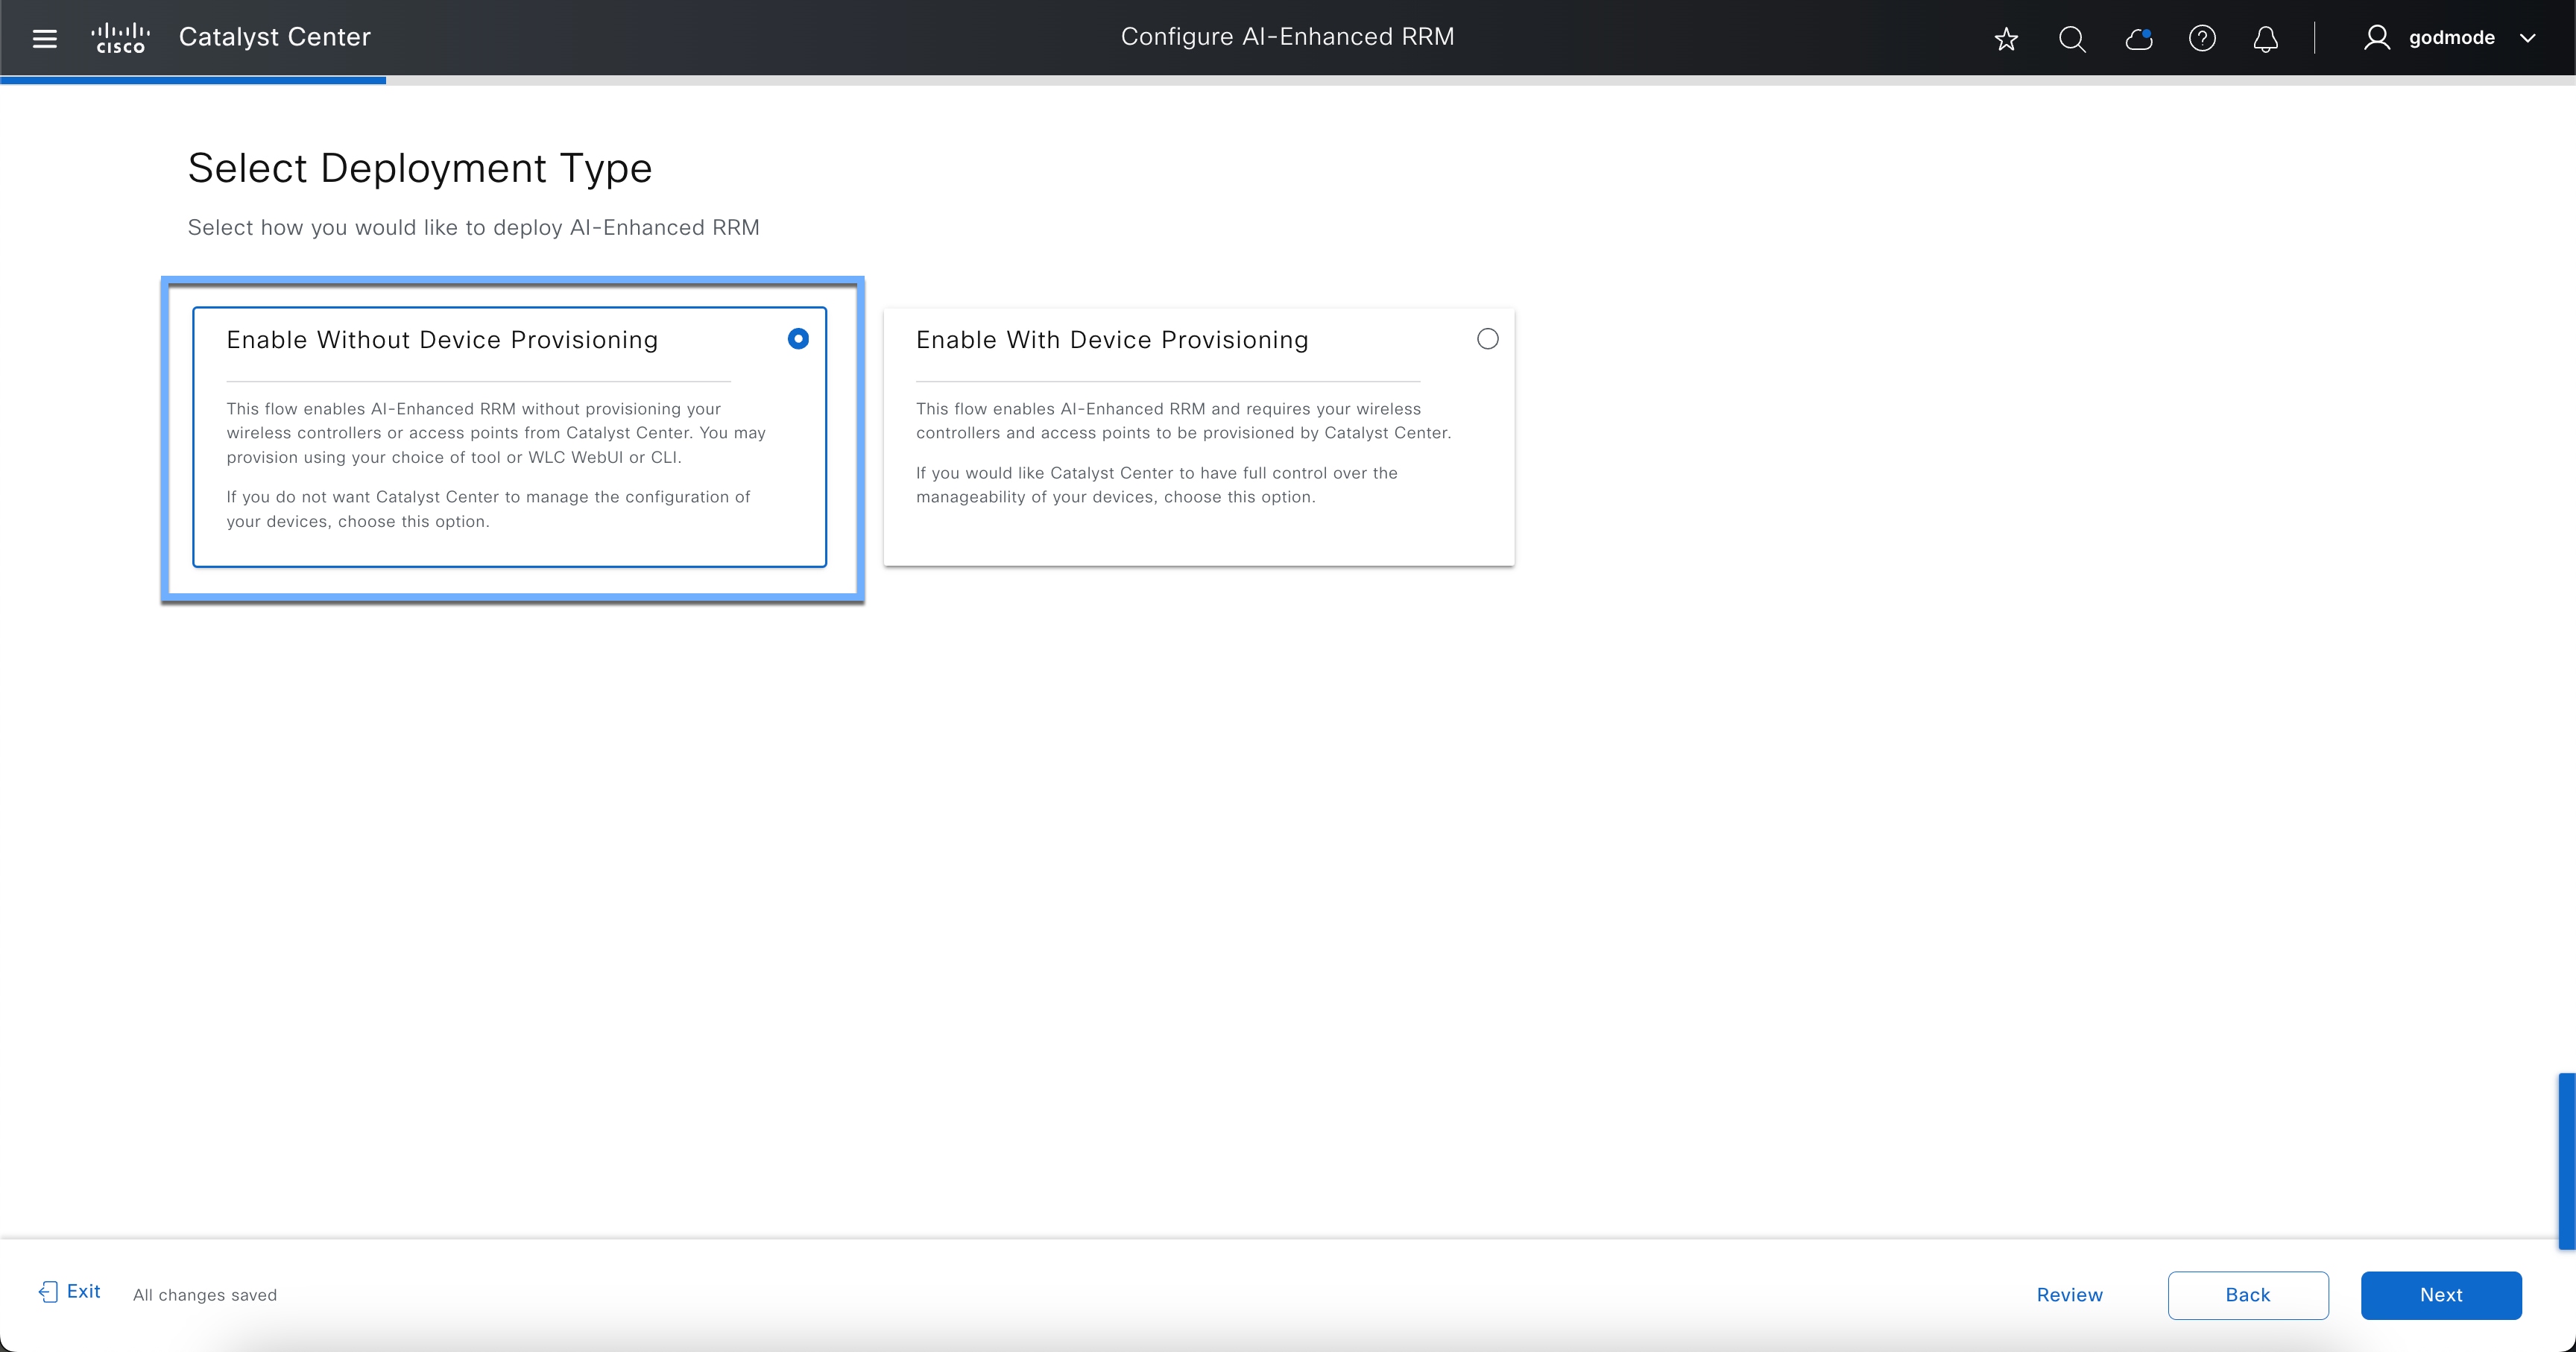Screen dimensions: 2576x1352
Task: Open the notifications bell
Action: tap(2266, 39)
